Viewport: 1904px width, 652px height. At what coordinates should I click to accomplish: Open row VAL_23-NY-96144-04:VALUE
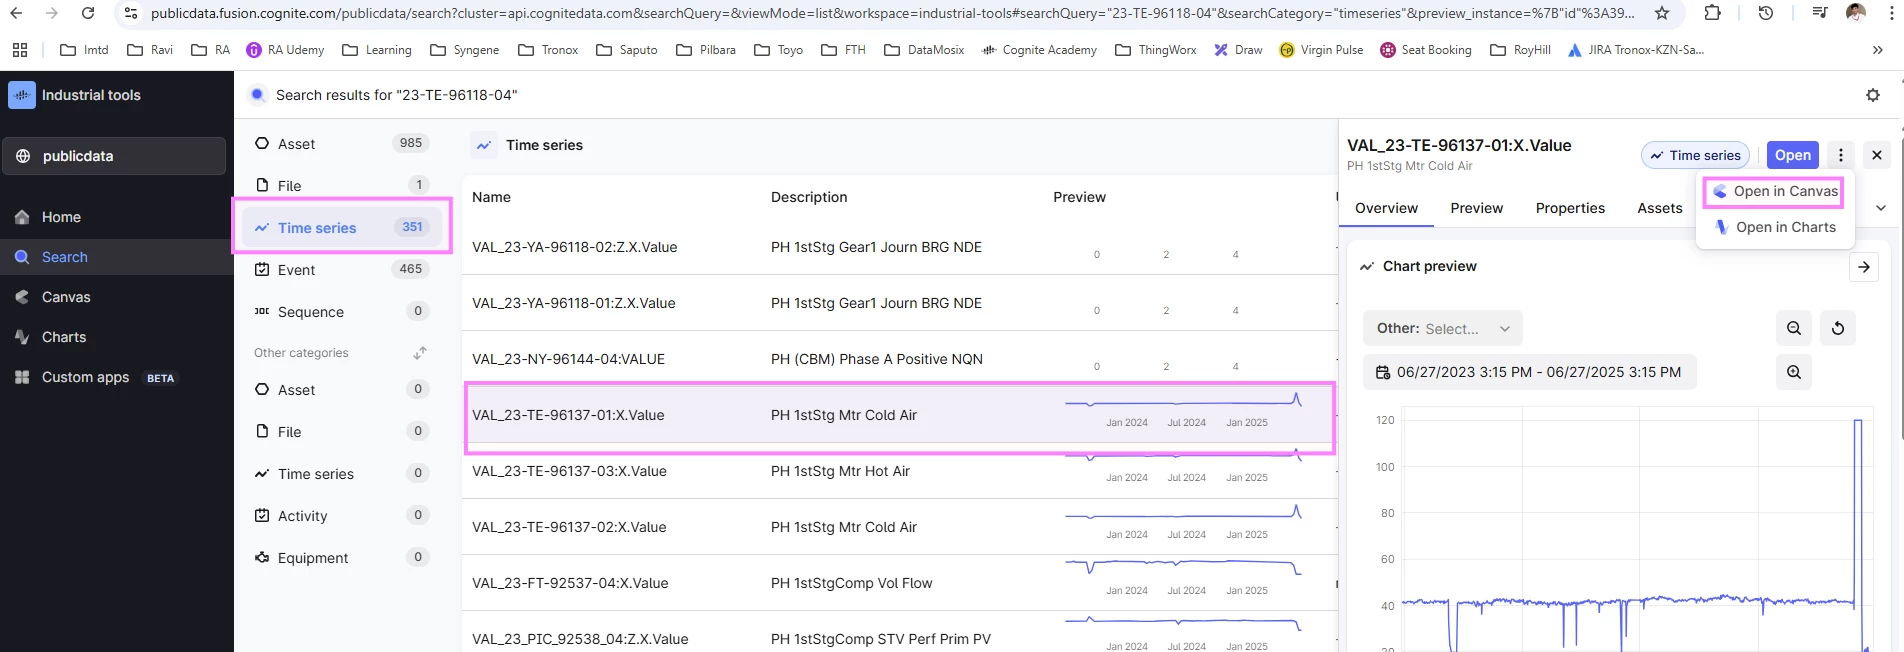899,359
